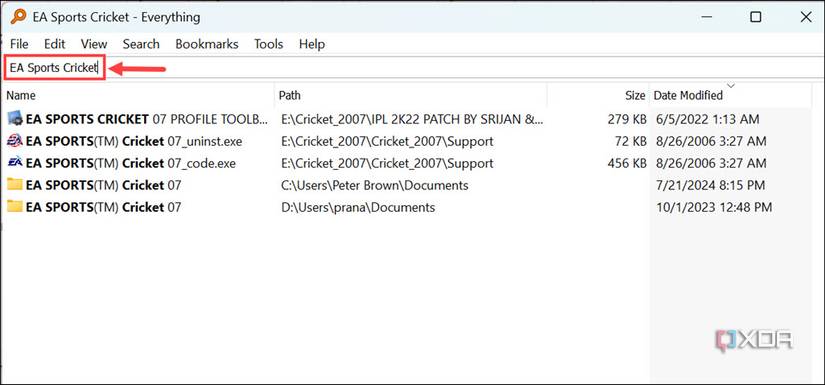Minimize the Everything window
The height and width of the screenshot is (385, 825).
pyautogui.click(x=706, y=17)
